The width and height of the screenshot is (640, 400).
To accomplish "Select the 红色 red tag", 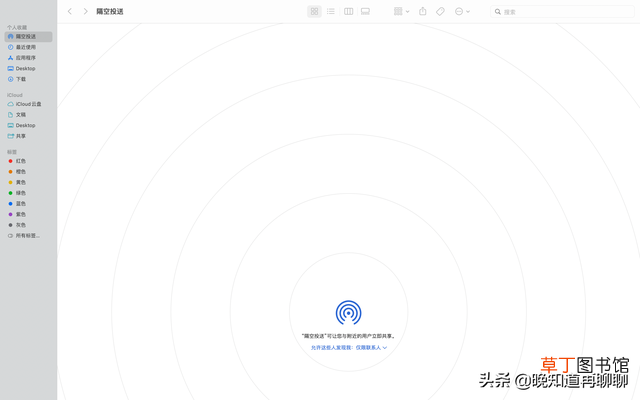I will click(29, 161).
